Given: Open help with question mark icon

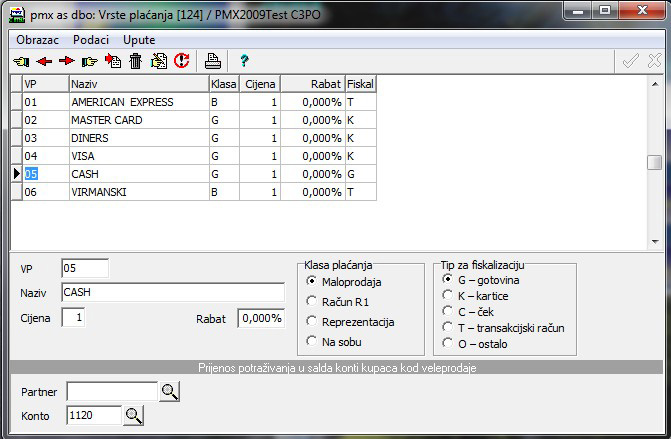Looking at the screenshot, I should [244, 61].
